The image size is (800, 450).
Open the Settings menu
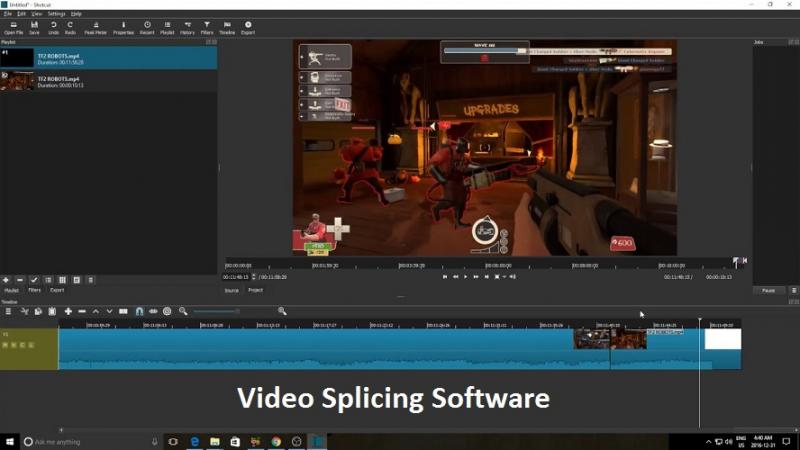56,14
